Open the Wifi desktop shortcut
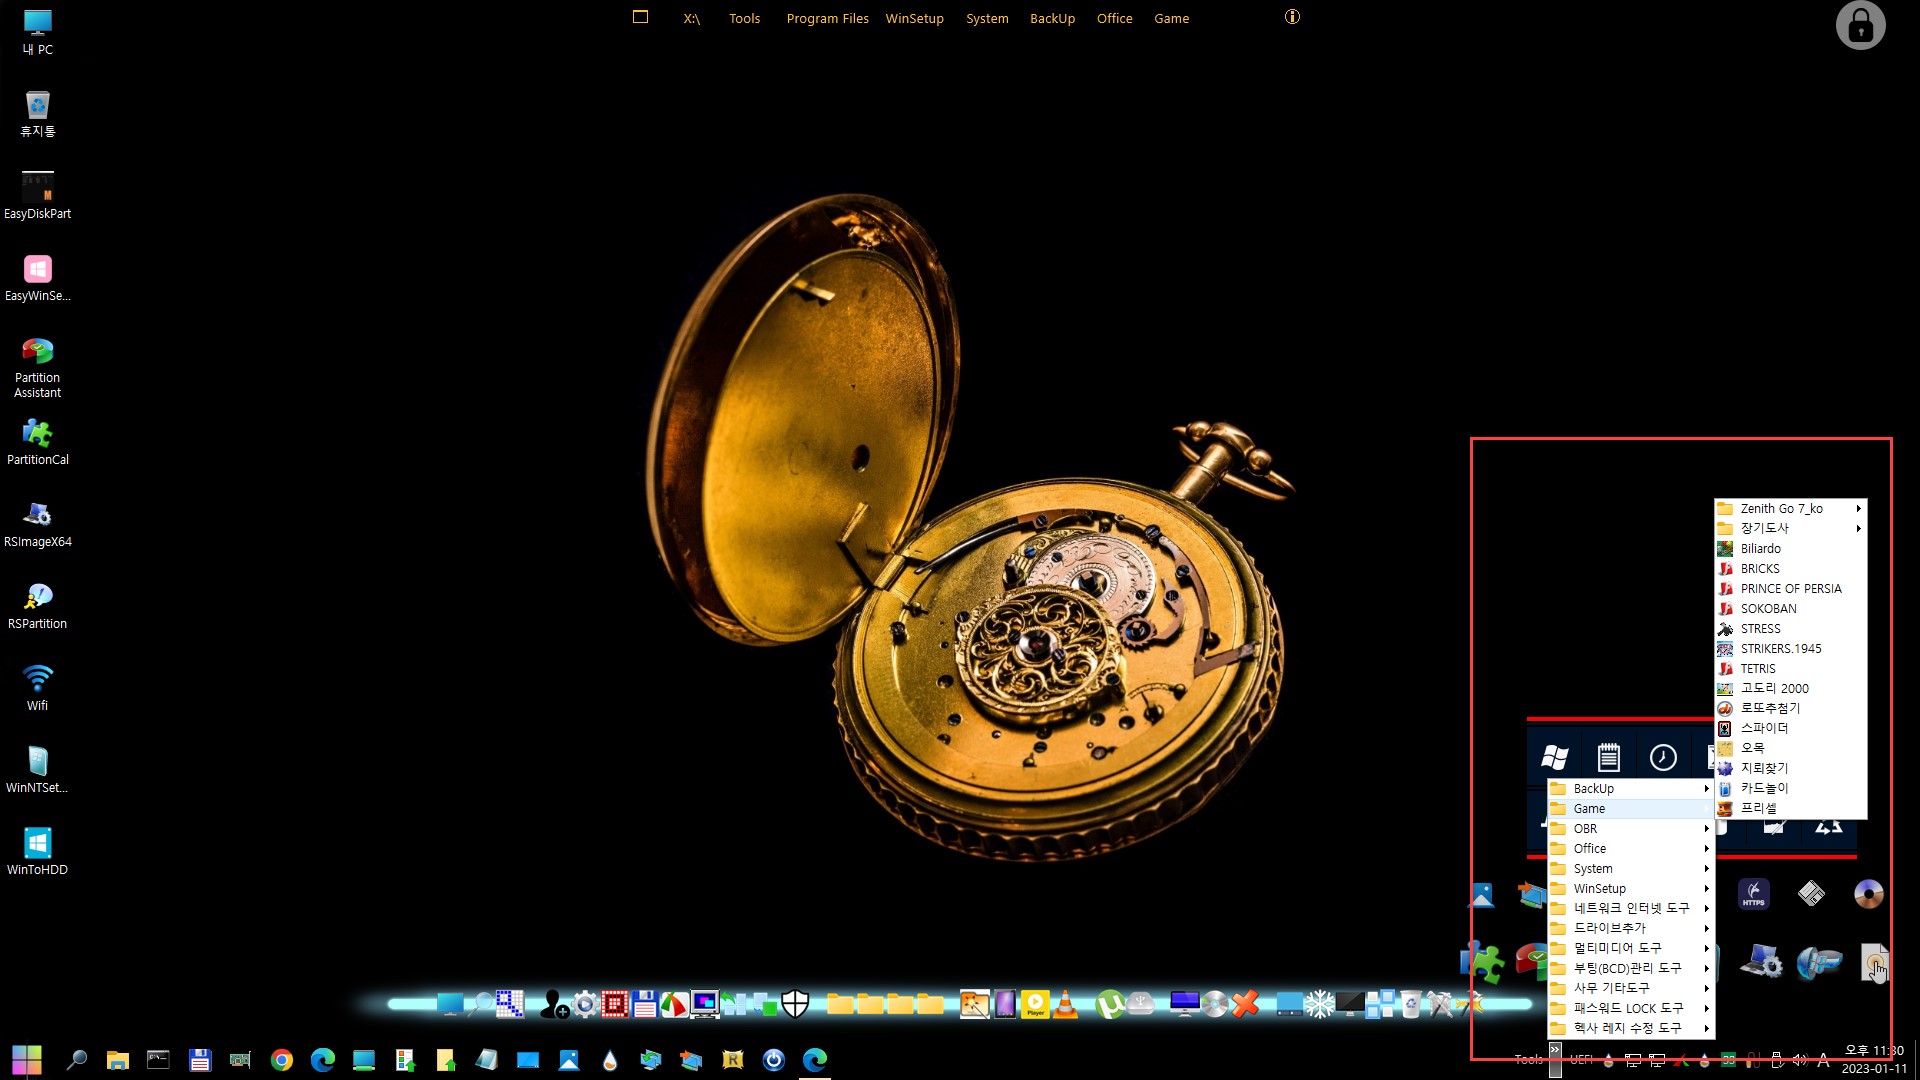The width and height of the screenshot is (1920, 1080). pos(37,688)
